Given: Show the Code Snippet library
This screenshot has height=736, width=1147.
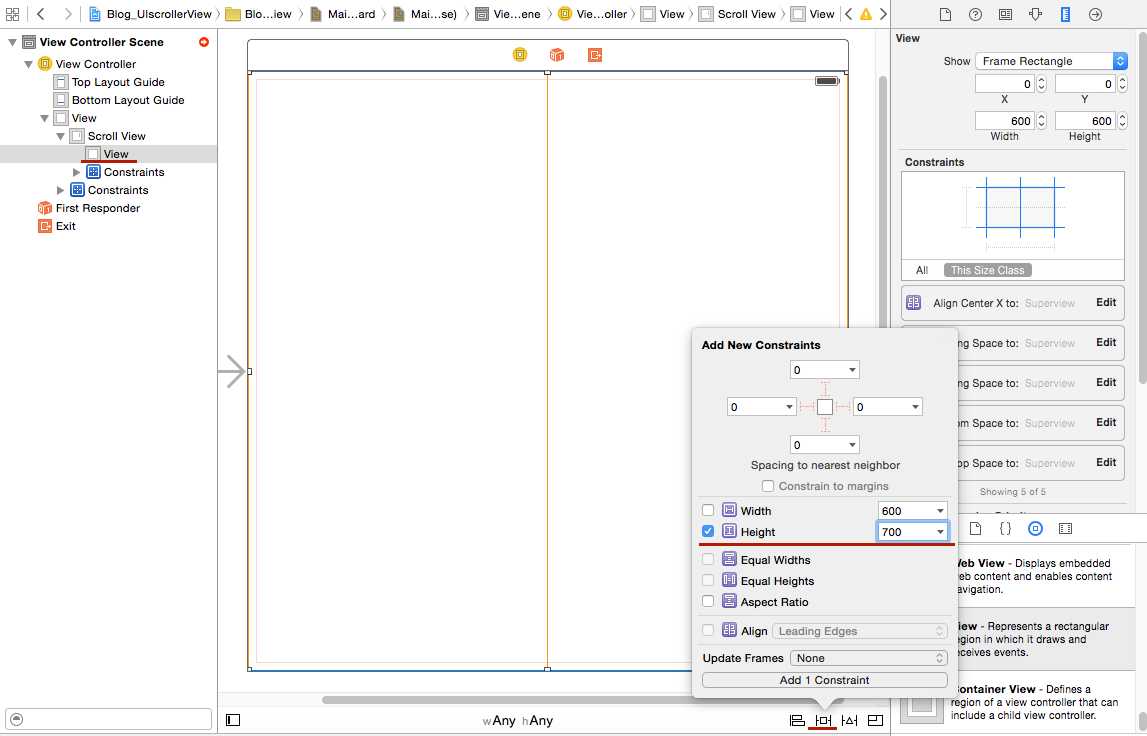Looking at the screenshot, I should [x=1005, y=528].
